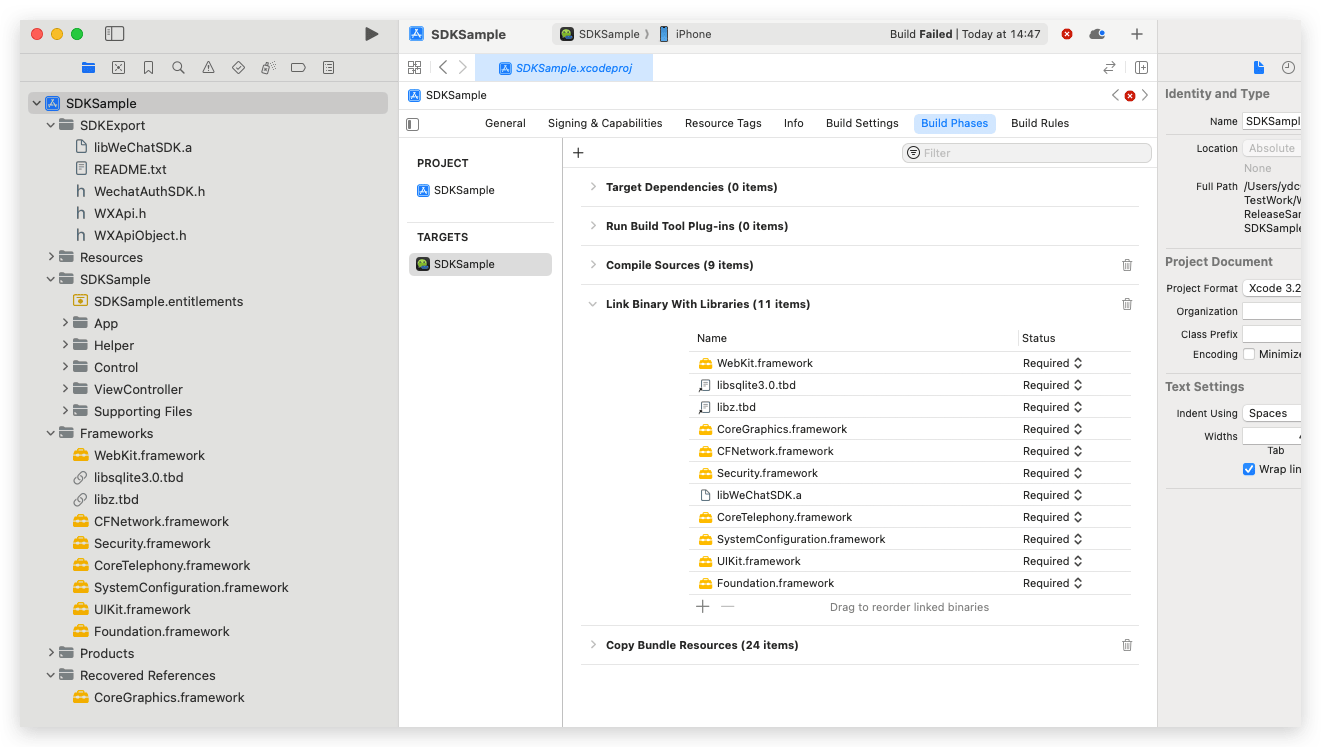The width and height of the screenshot is (1321, 747).
Task: Open the related items grid menu
Action: (414, 67)
